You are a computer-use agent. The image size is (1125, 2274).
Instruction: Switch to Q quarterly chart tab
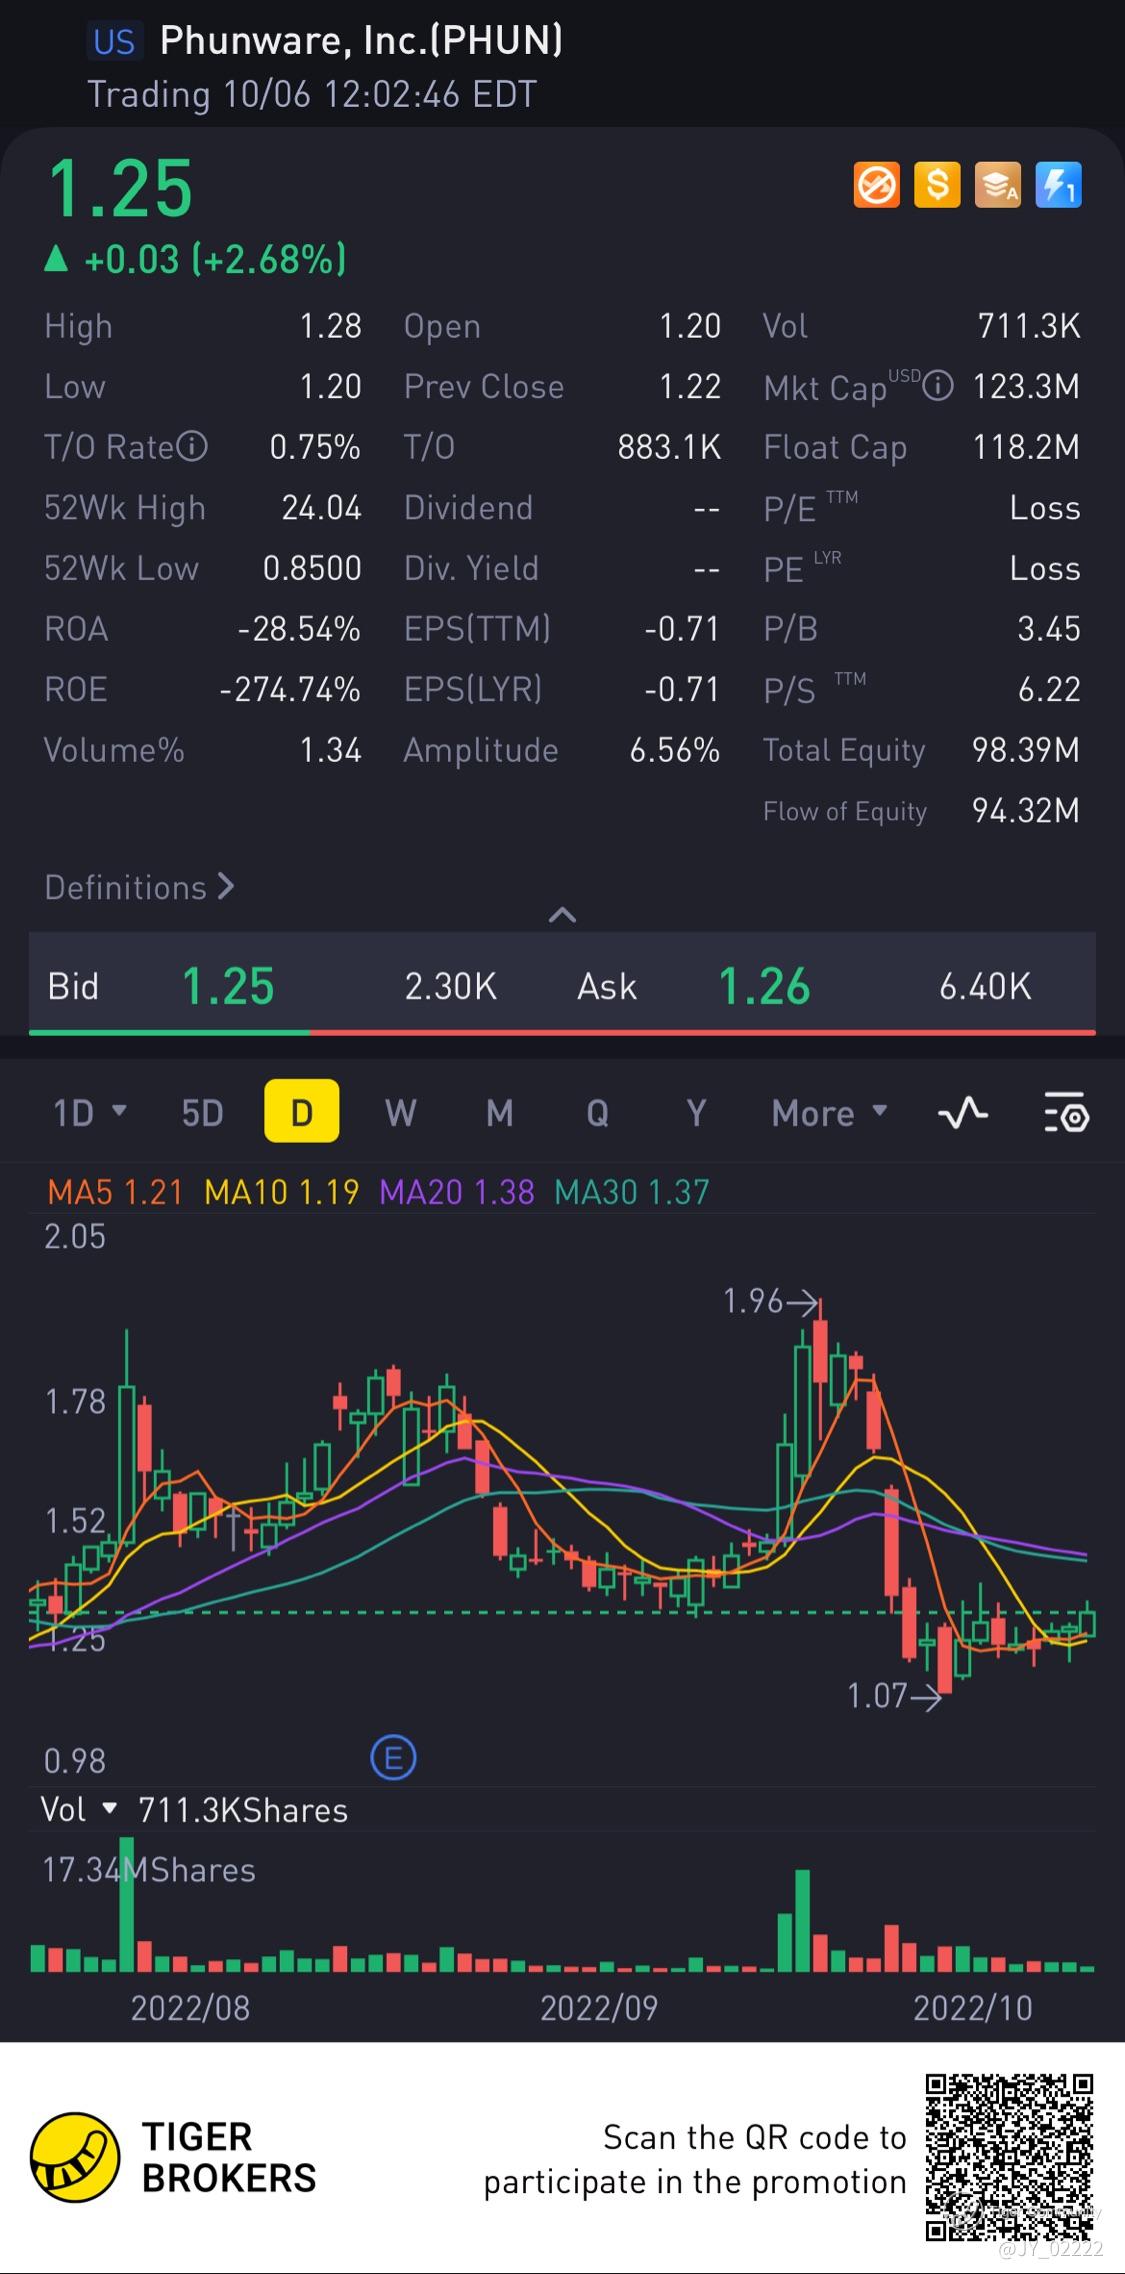(x=597, y=1112)
